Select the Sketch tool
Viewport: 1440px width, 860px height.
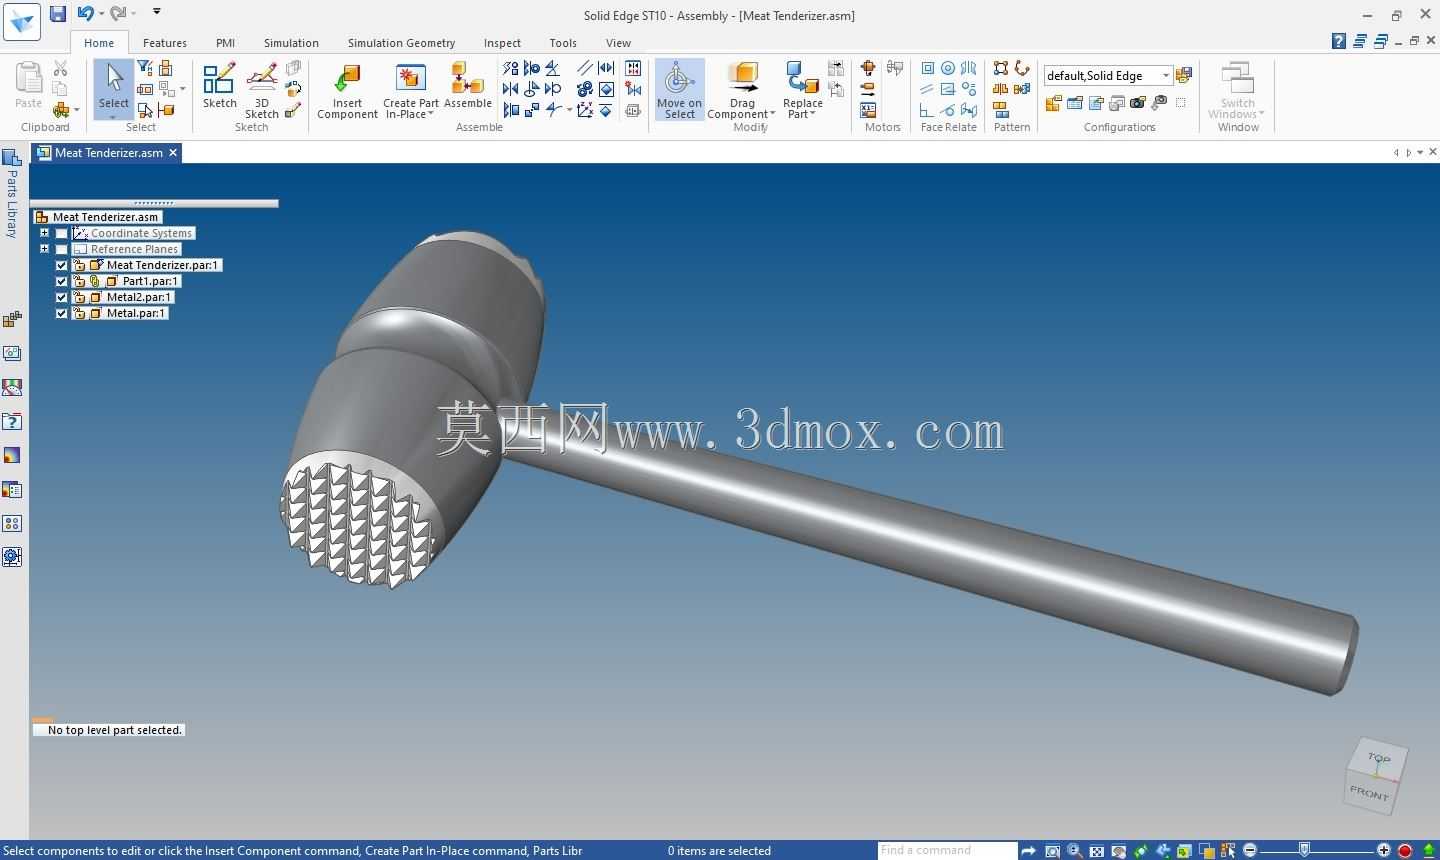[219, 85]
